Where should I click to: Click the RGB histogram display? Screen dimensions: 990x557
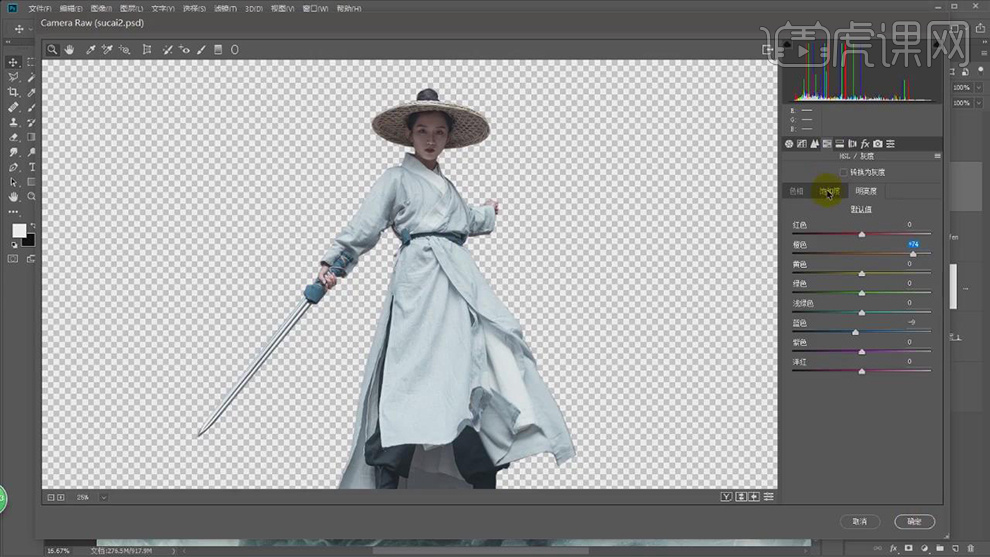pos(861,71)
